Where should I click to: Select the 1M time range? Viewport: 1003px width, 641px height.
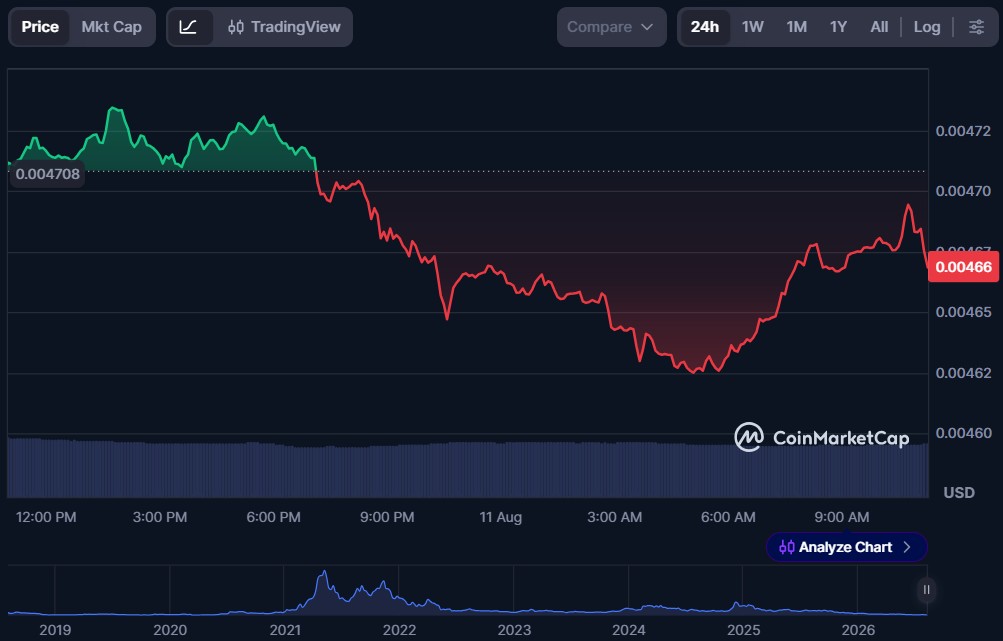796,27
